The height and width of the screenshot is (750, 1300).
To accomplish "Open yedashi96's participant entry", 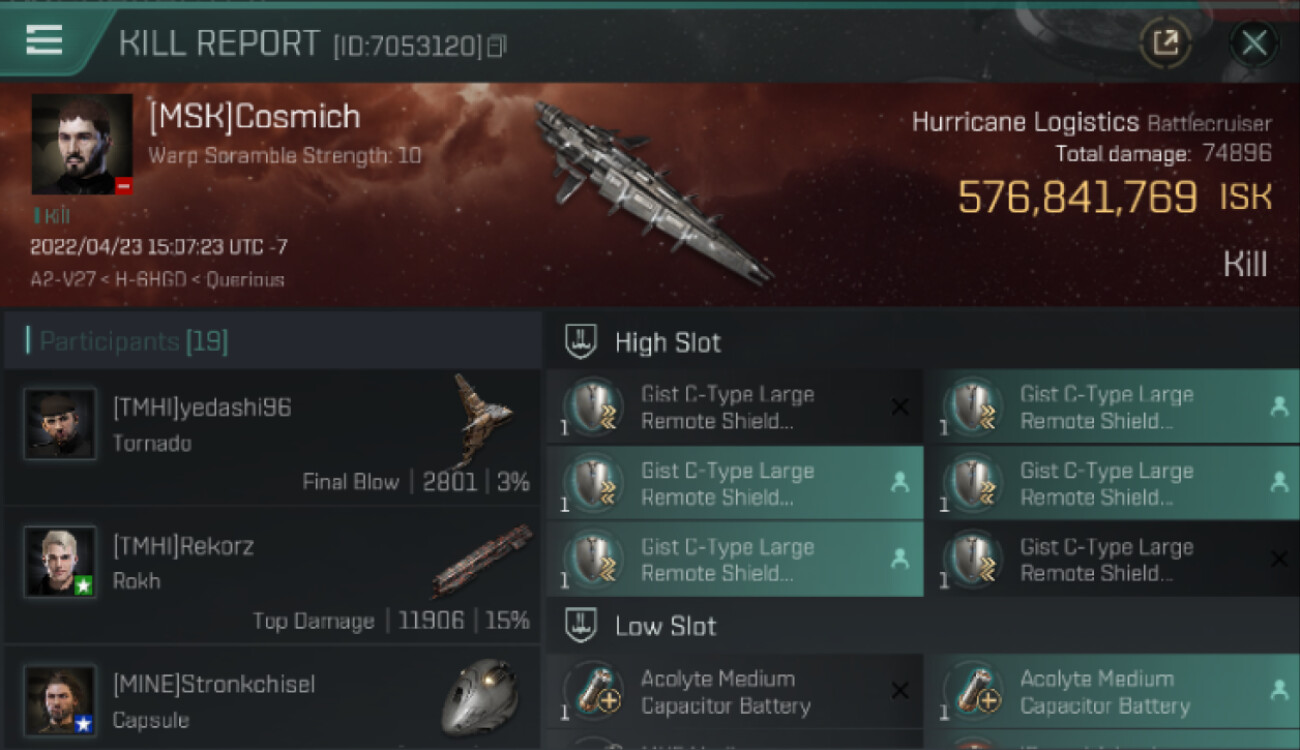I will click(x=272, y=437).
